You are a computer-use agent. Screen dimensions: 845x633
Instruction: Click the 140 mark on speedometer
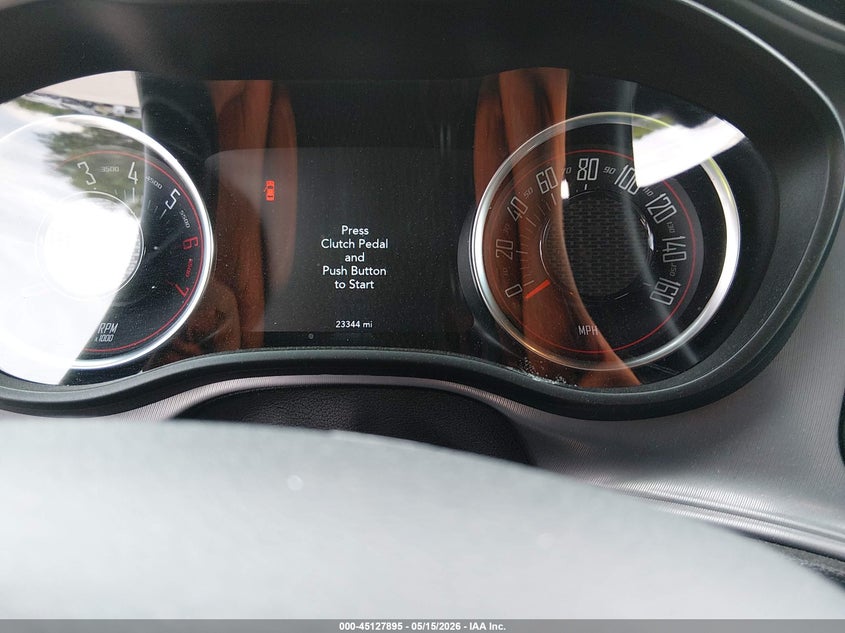point(674,248)
